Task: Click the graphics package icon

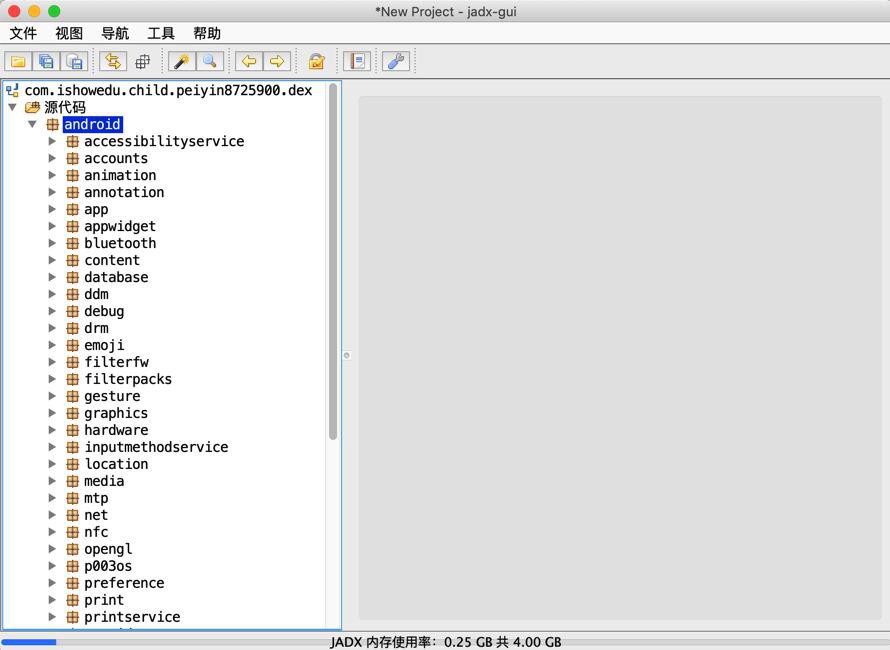Action: point(73,413)
